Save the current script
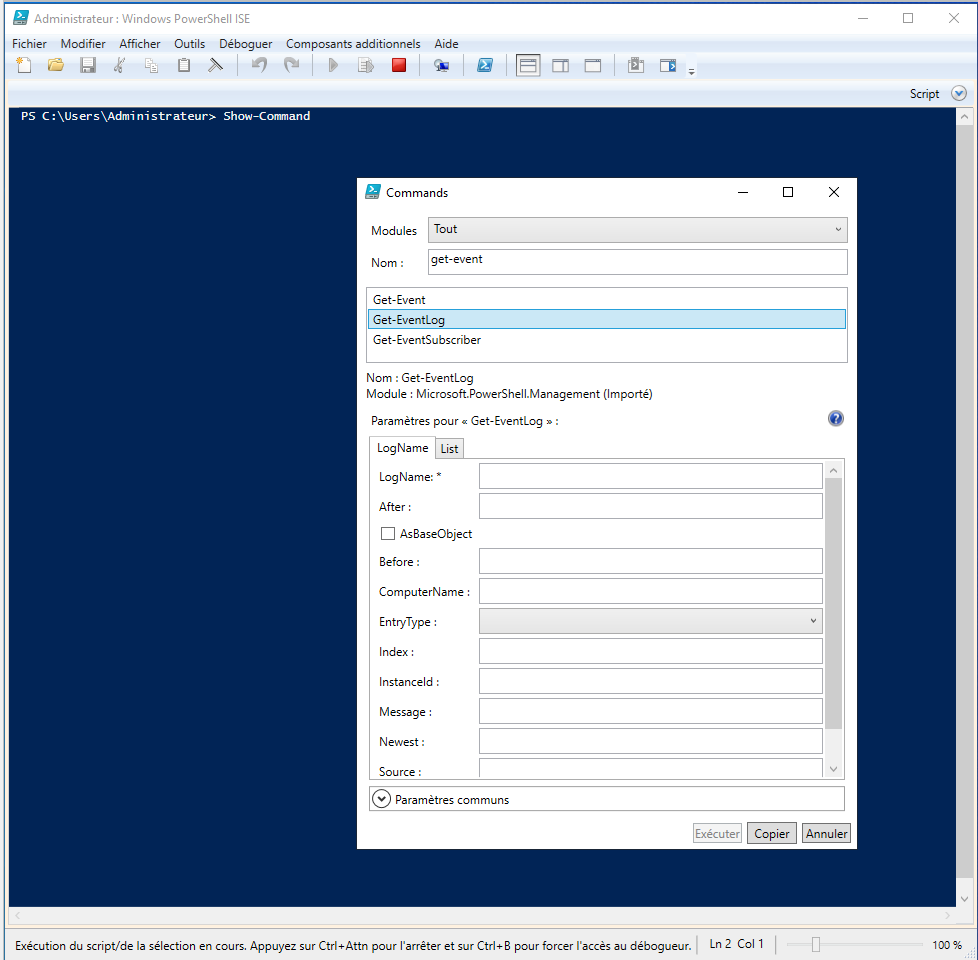Screen dimensions: 978x960 click(87, 64)
